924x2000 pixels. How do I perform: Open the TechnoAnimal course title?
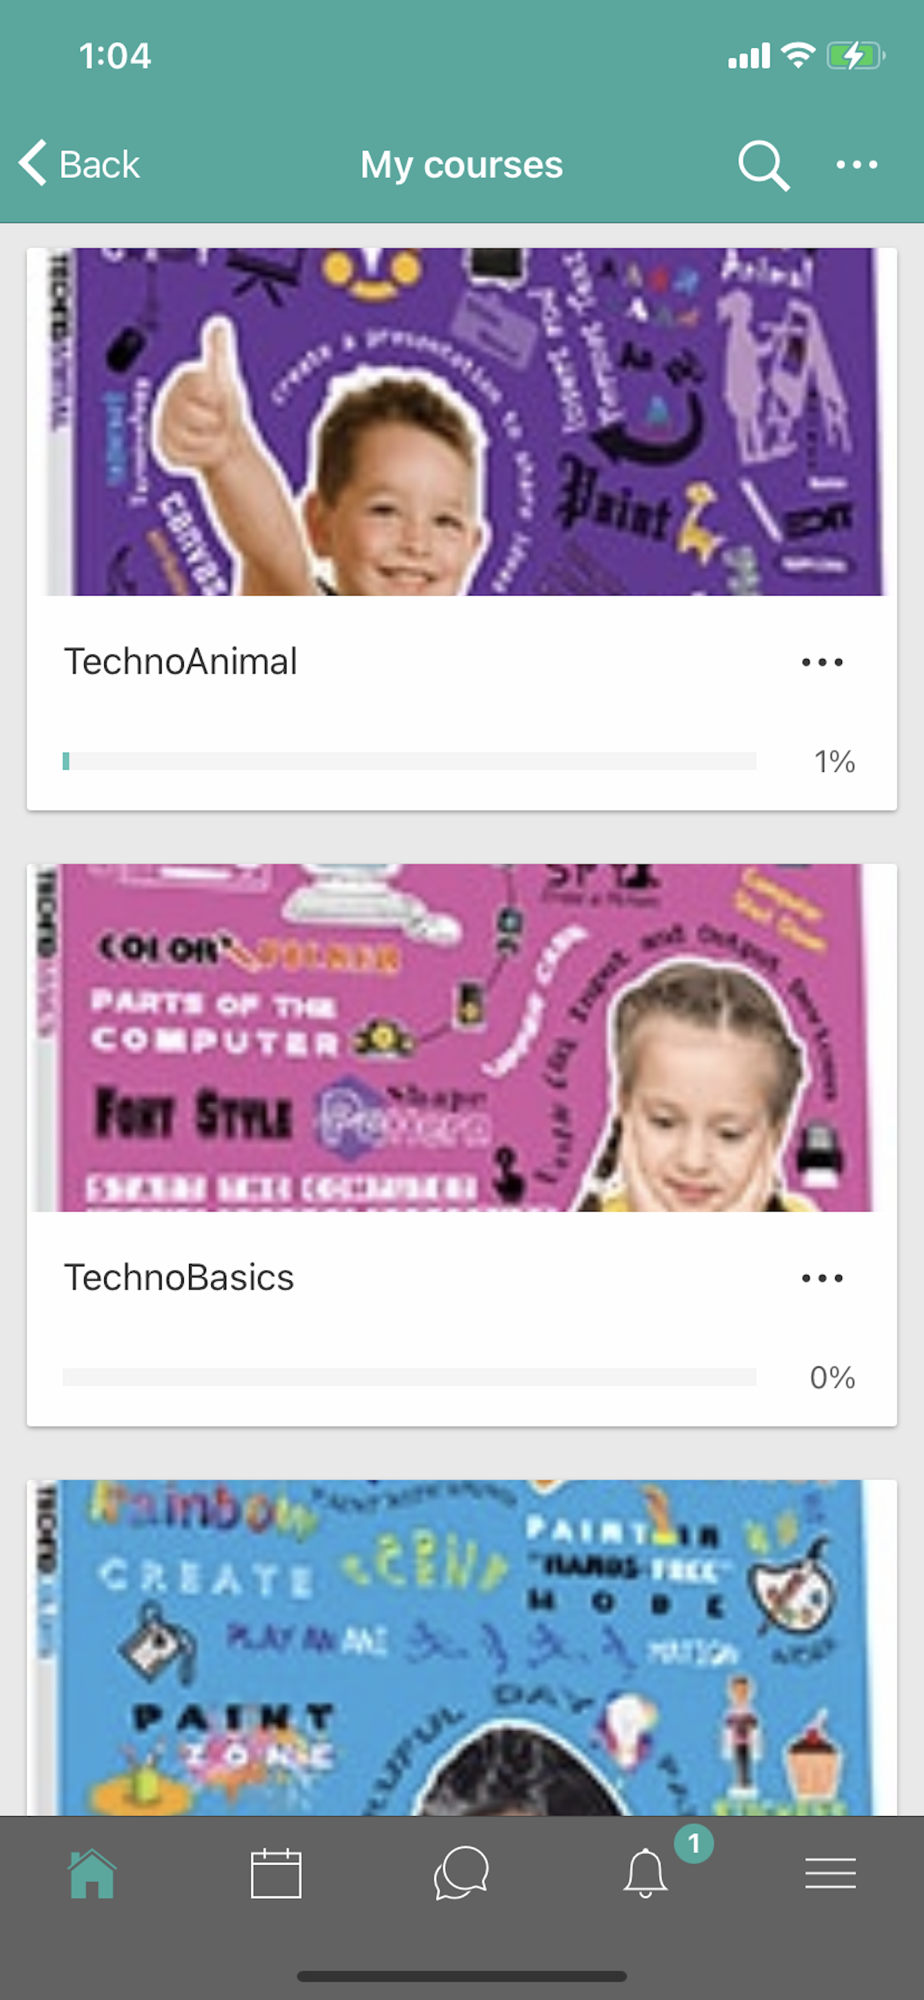click(x=181, y=662)
